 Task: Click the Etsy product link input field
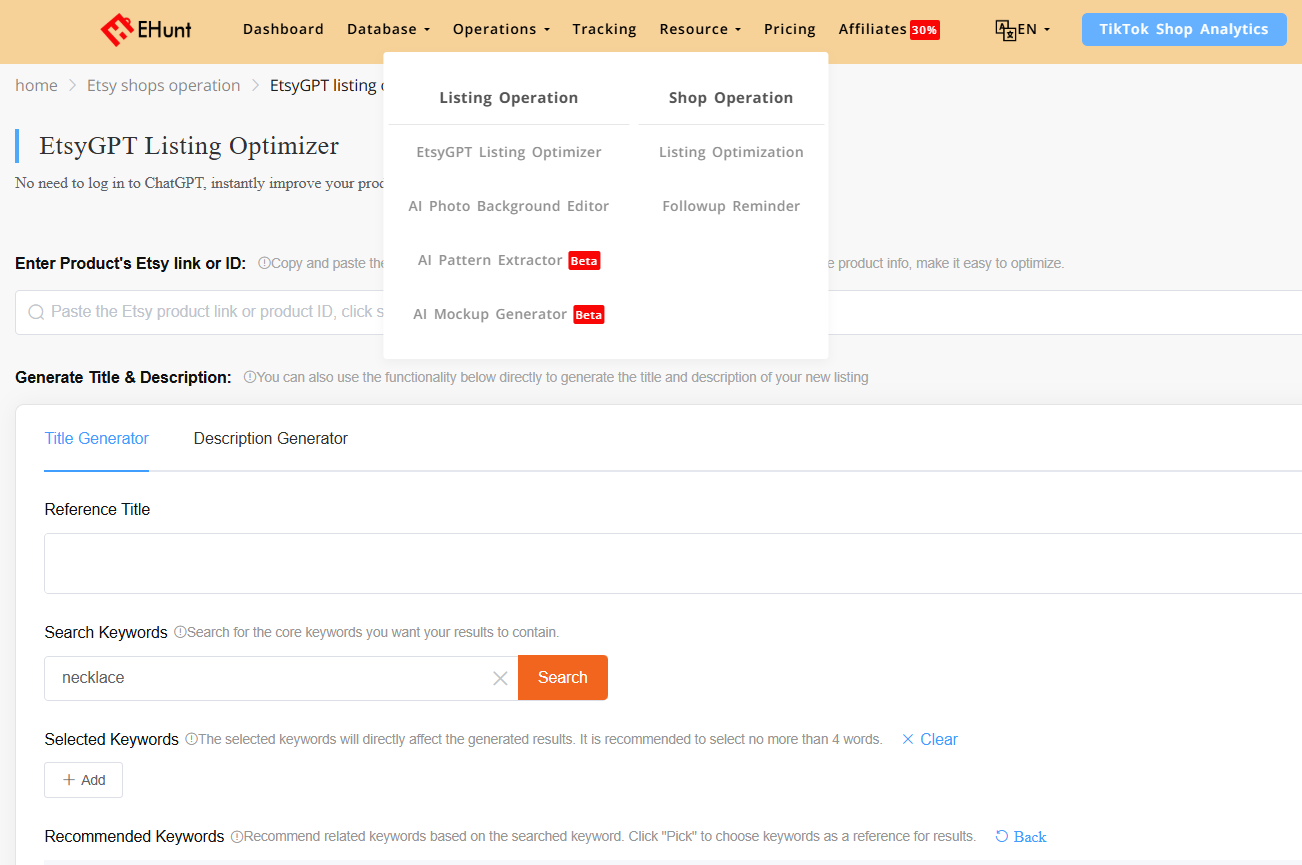pos(658,312)
